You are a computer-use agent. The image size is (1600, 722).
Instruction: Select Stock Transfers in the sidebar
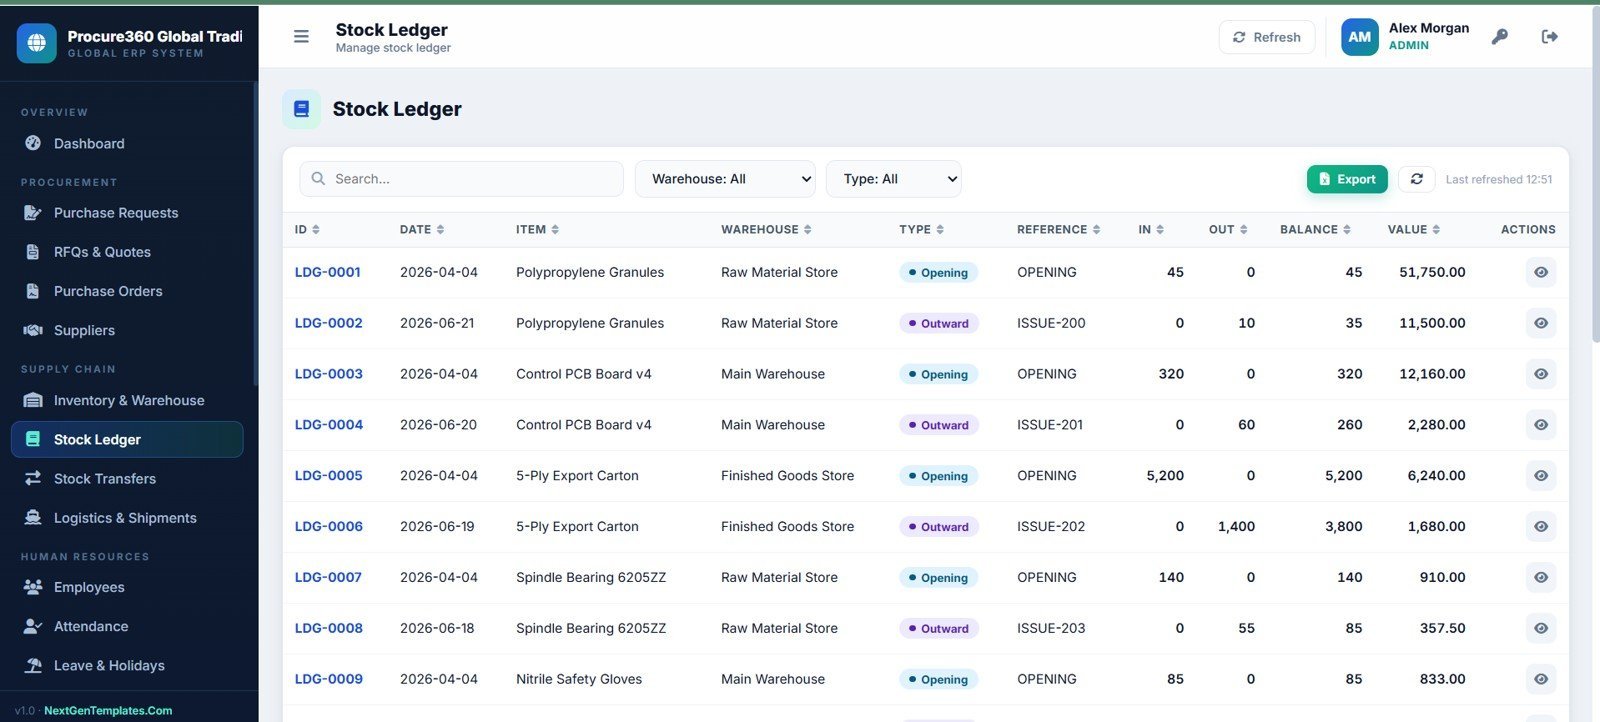[127, 478]
